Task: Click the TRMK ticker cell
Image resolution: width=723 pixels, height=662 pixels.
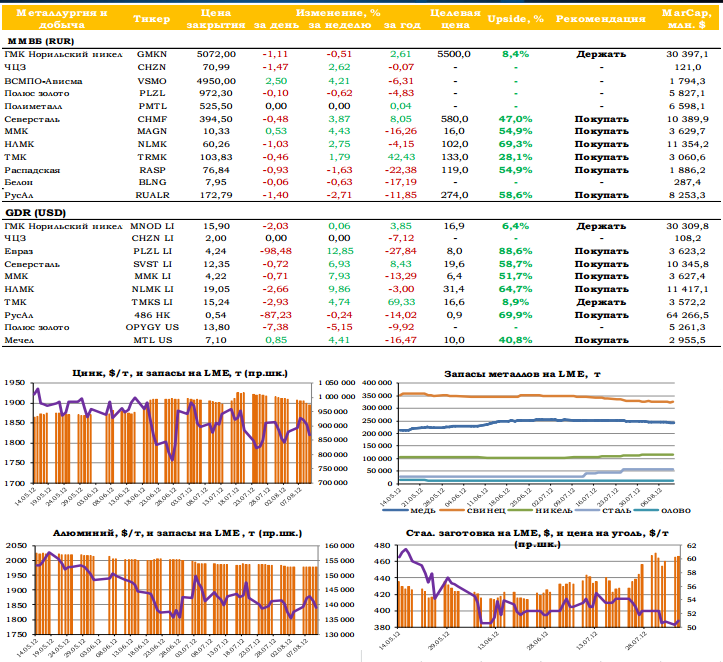Action: 152,157
